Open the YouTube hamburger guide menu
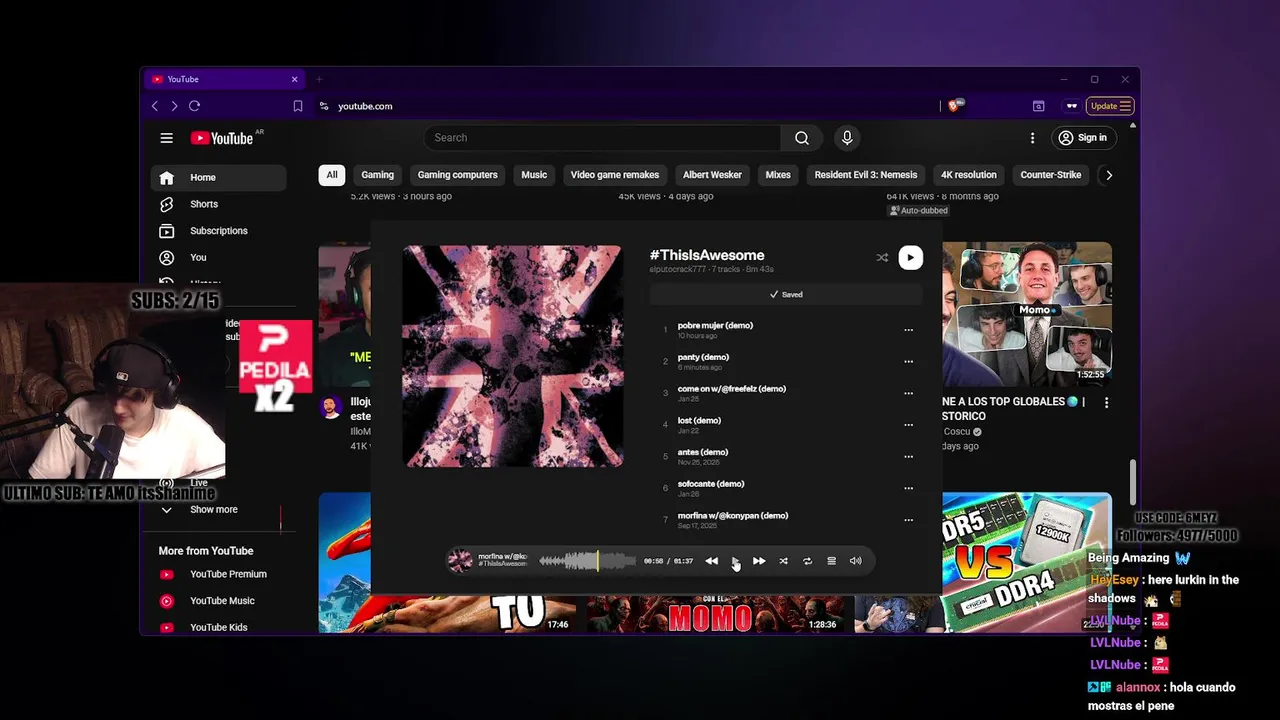This screenshot has width=1280, height=720. tap(167, 138)
